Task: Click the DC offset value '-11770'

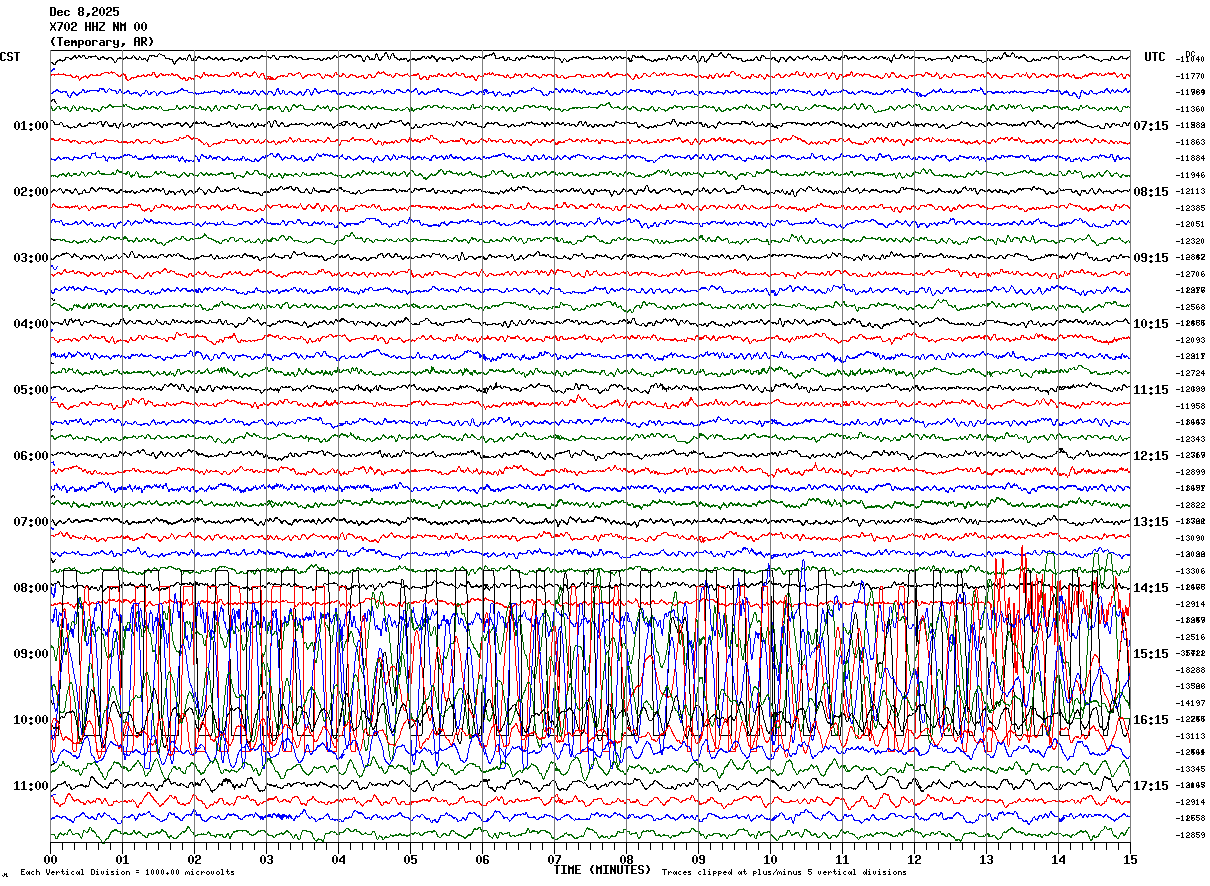Action: (x=1190, y=77)
